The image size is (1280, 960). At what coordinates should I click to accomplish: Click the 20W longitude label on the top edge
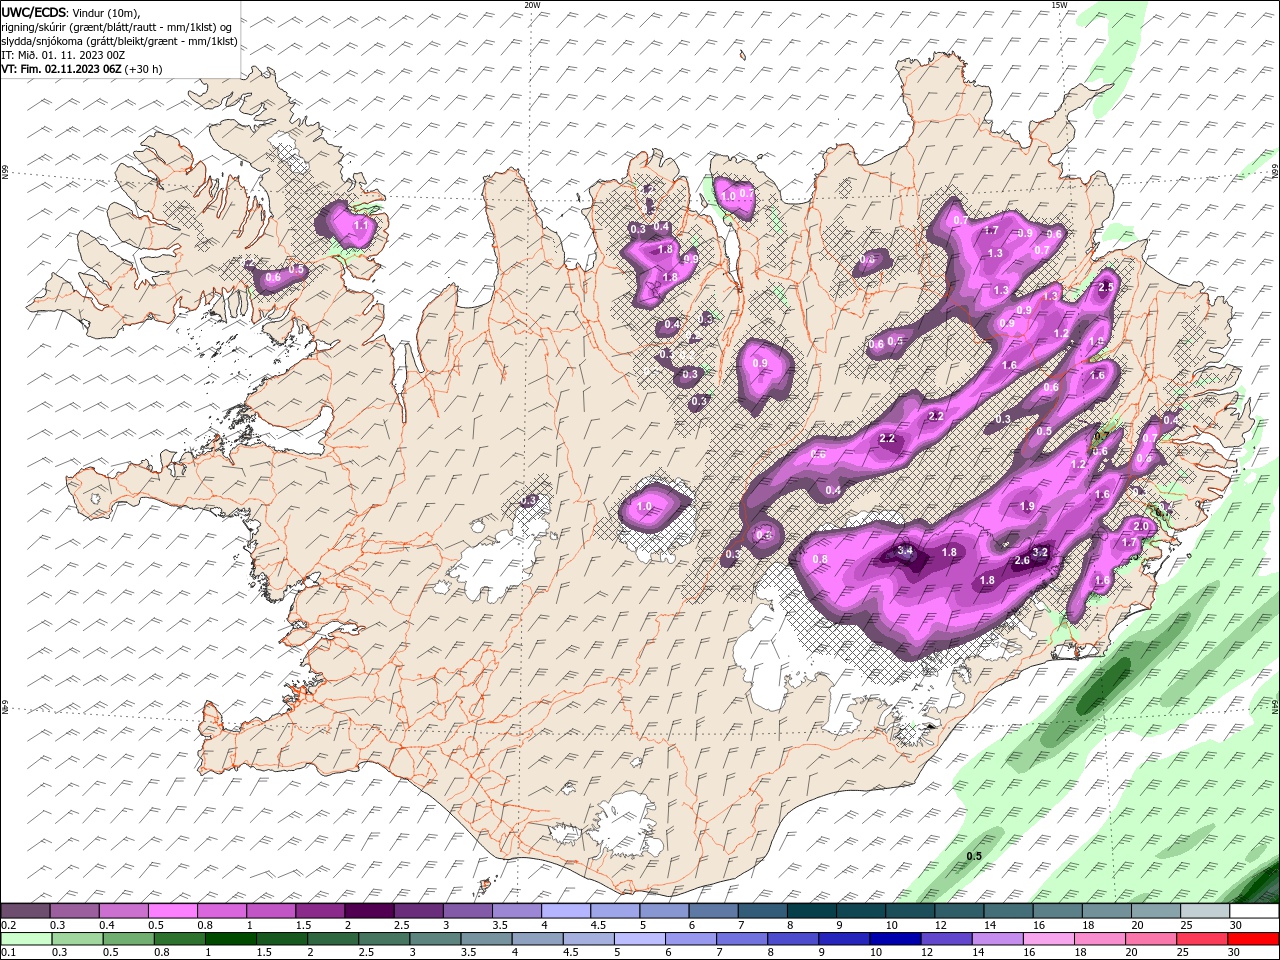532,5
